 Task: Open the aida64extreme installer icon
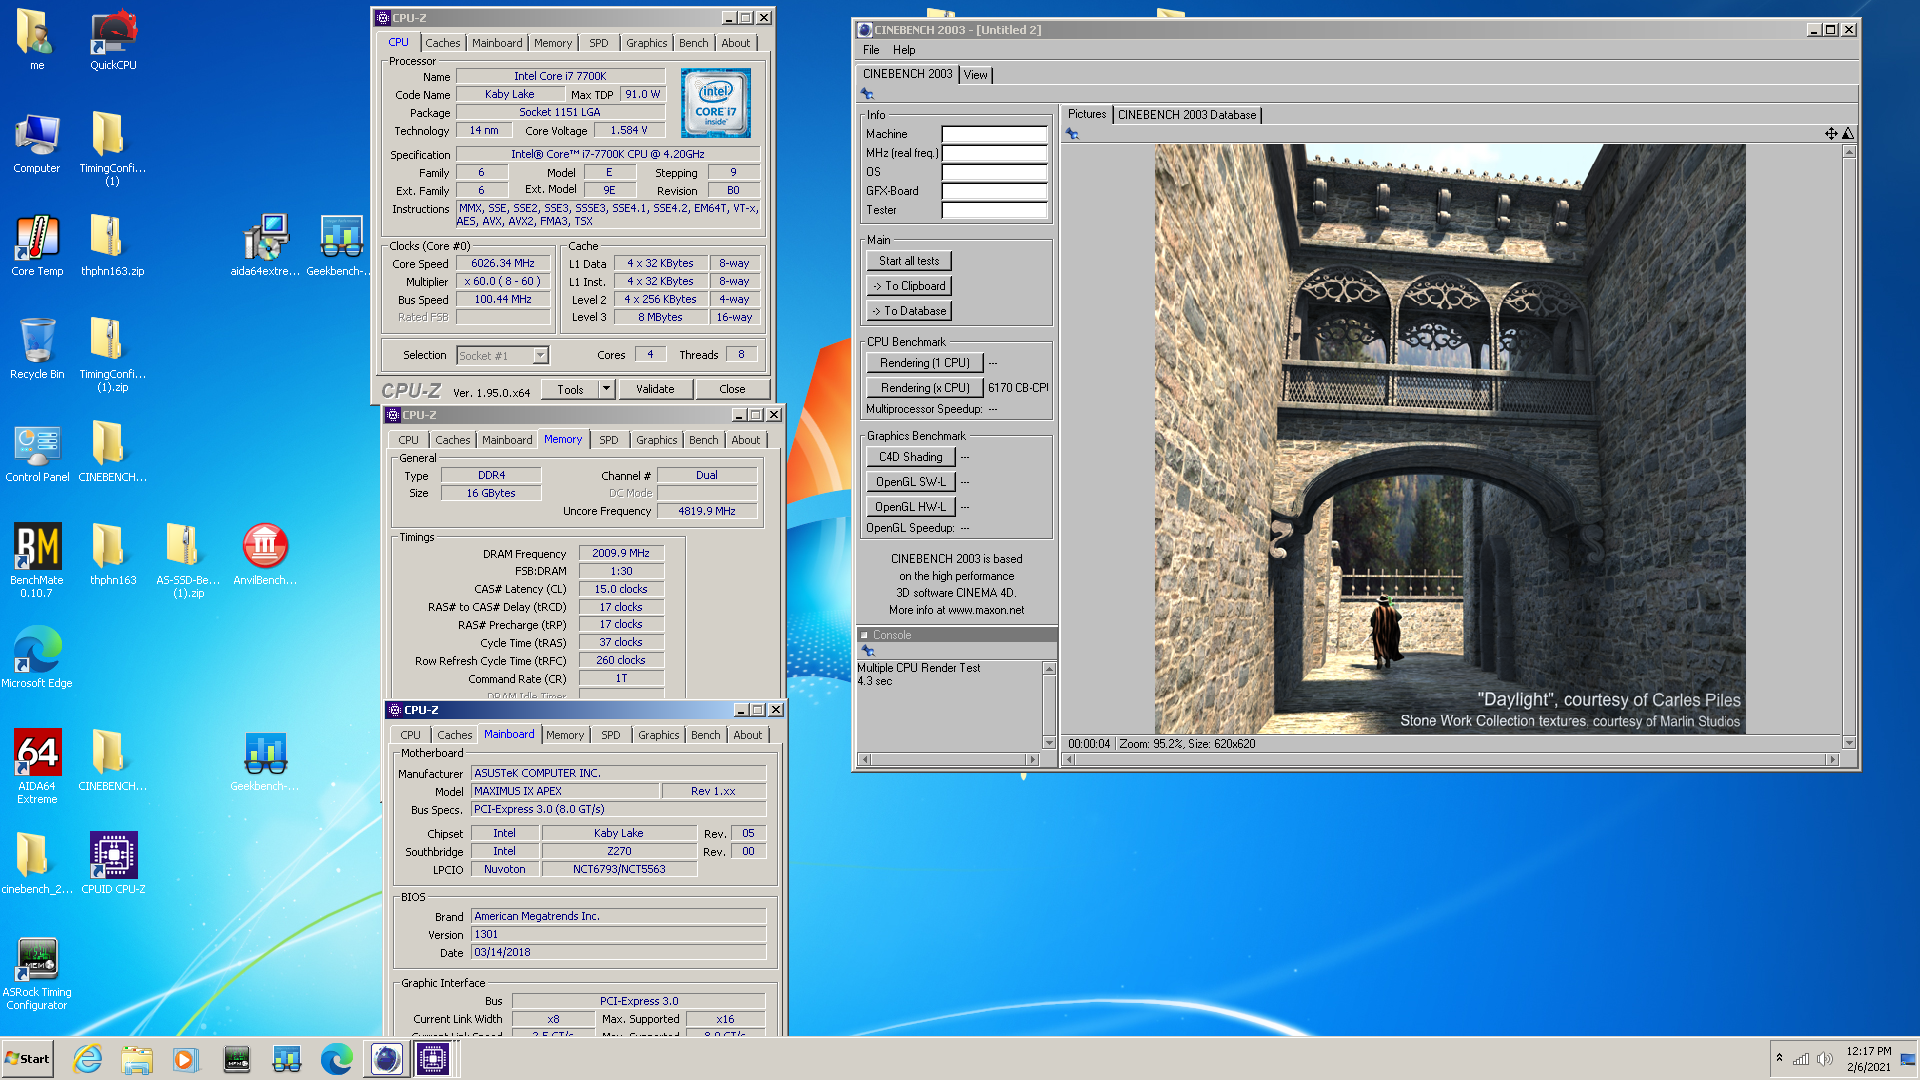pyautogui.click(x=265, y=246)
